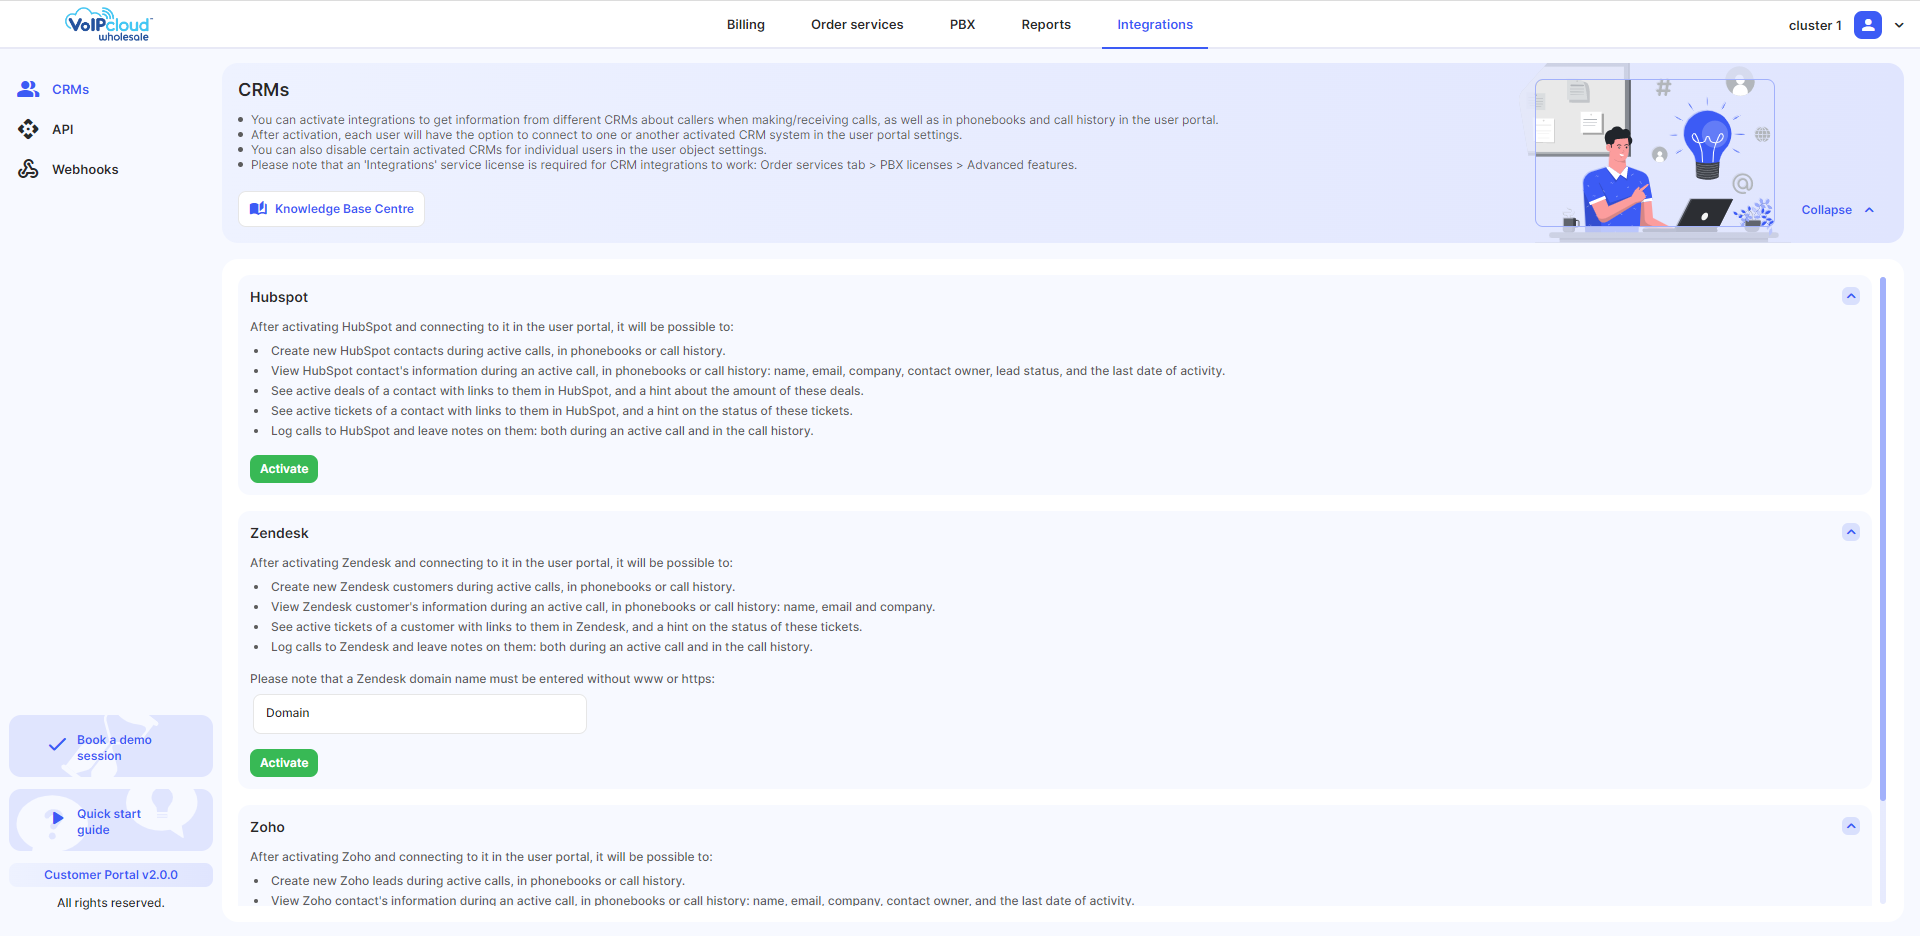Click the user profile avatar icon
1920x936 pixels.
click(x=1867, y=25)
